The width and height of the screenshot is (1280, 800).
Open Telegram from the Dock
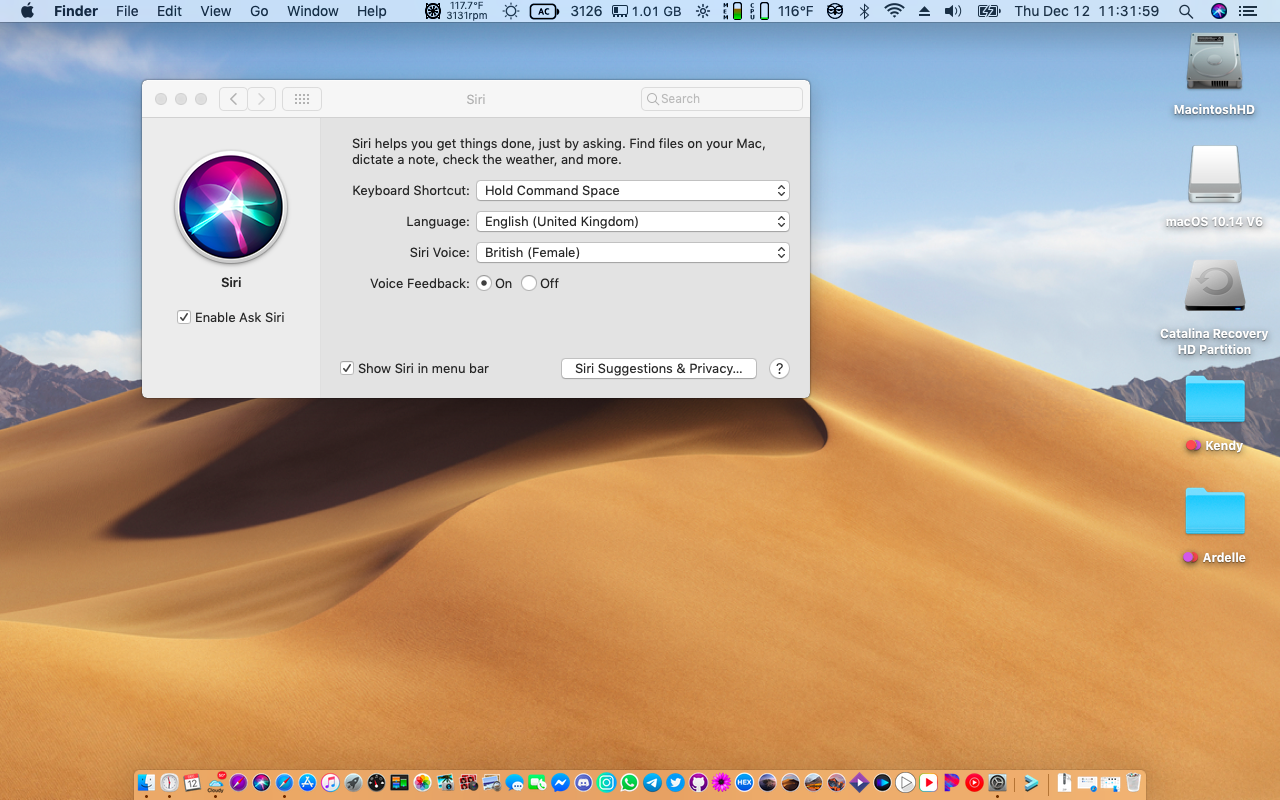pos(652,782)
